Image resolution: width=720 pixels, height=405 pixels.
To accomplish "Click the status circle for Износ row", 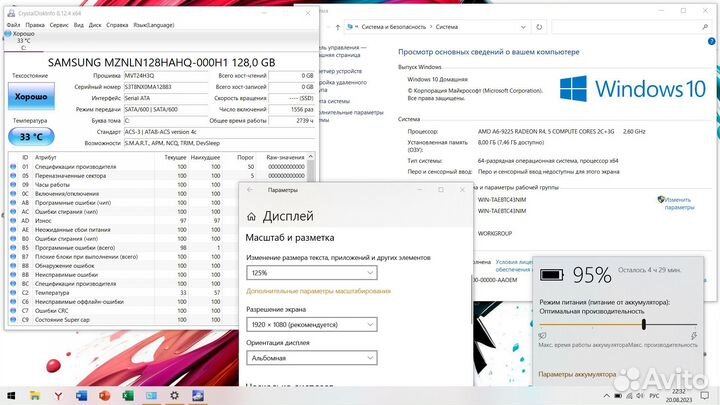I will (13, 220).
